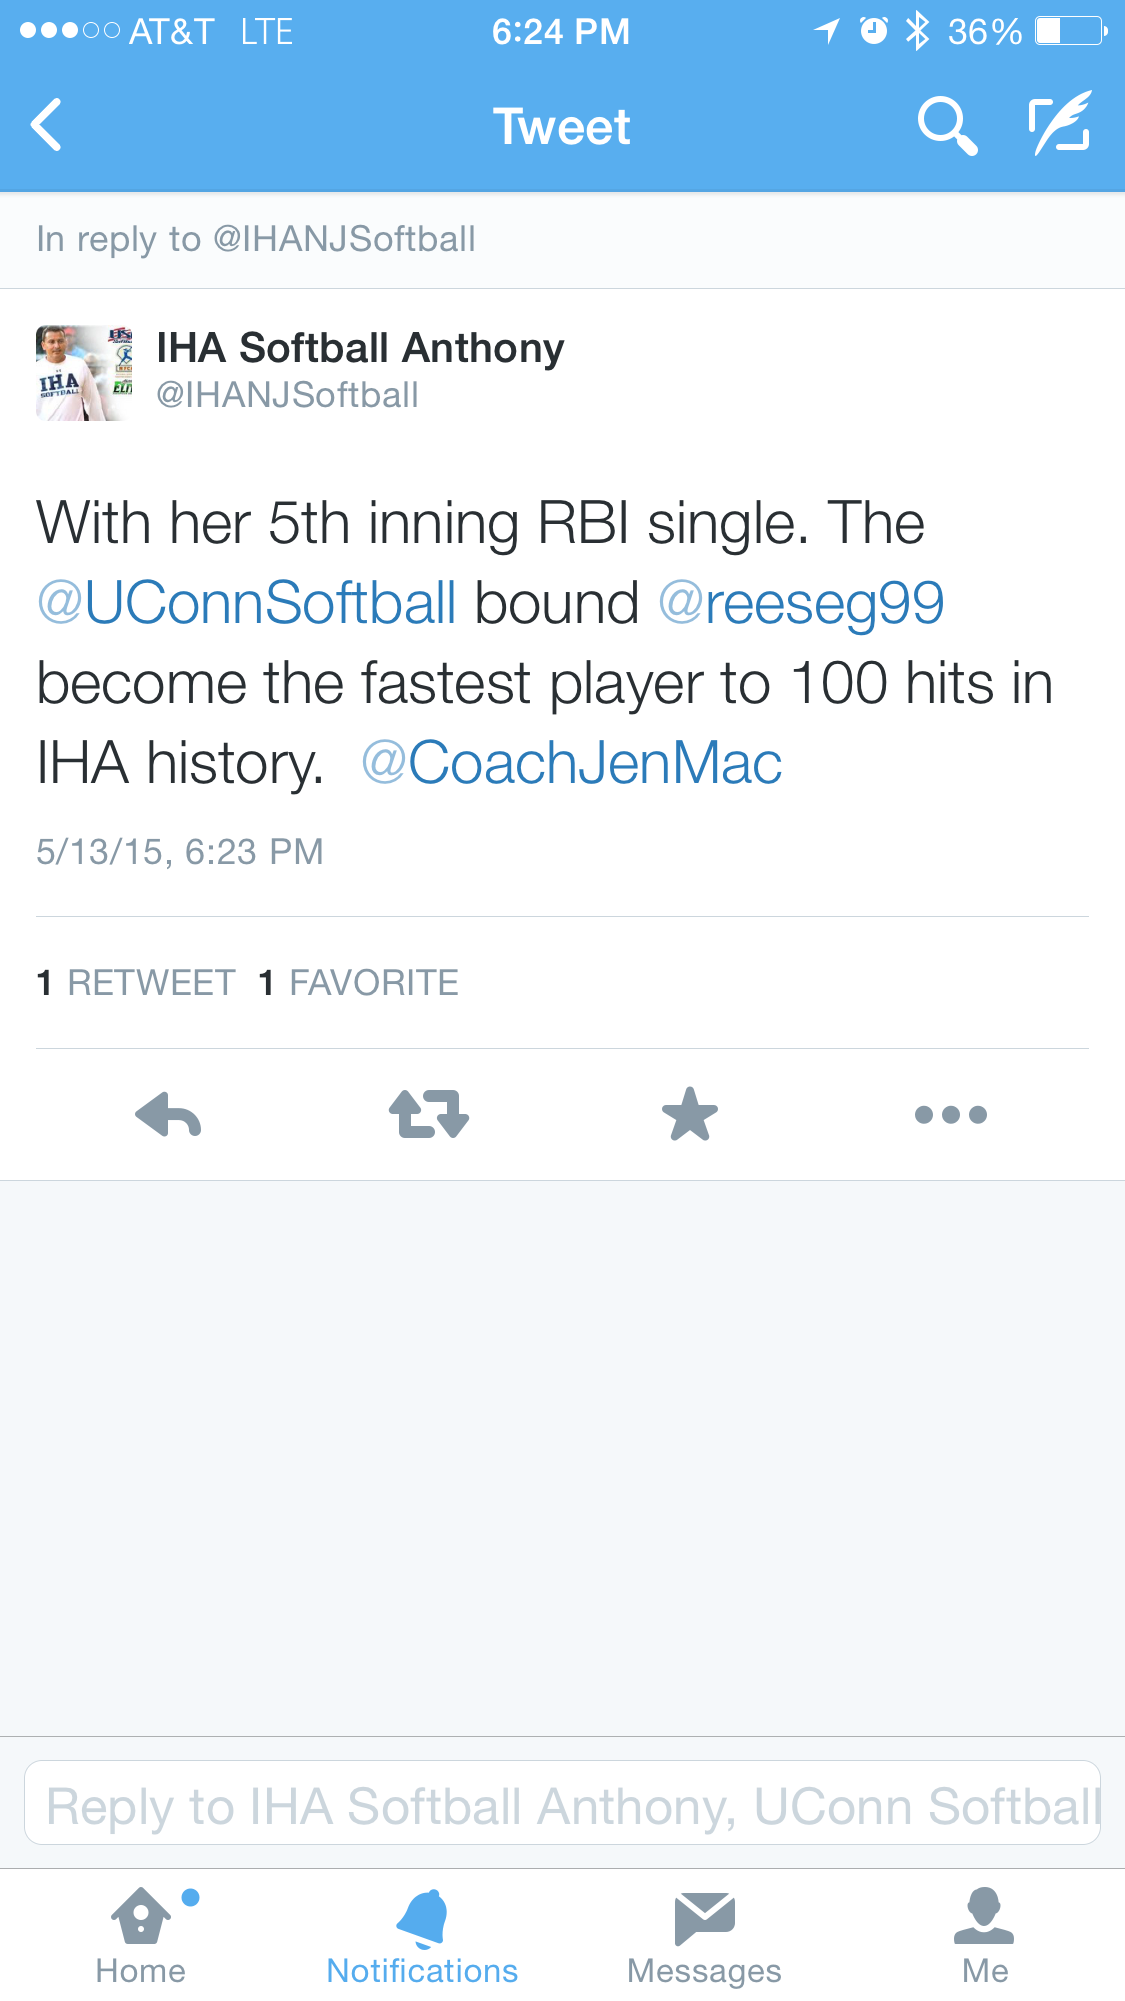Open the search magnifier icon
Viewport: 1125px width, 2001px height.
[x=946, y=125]
